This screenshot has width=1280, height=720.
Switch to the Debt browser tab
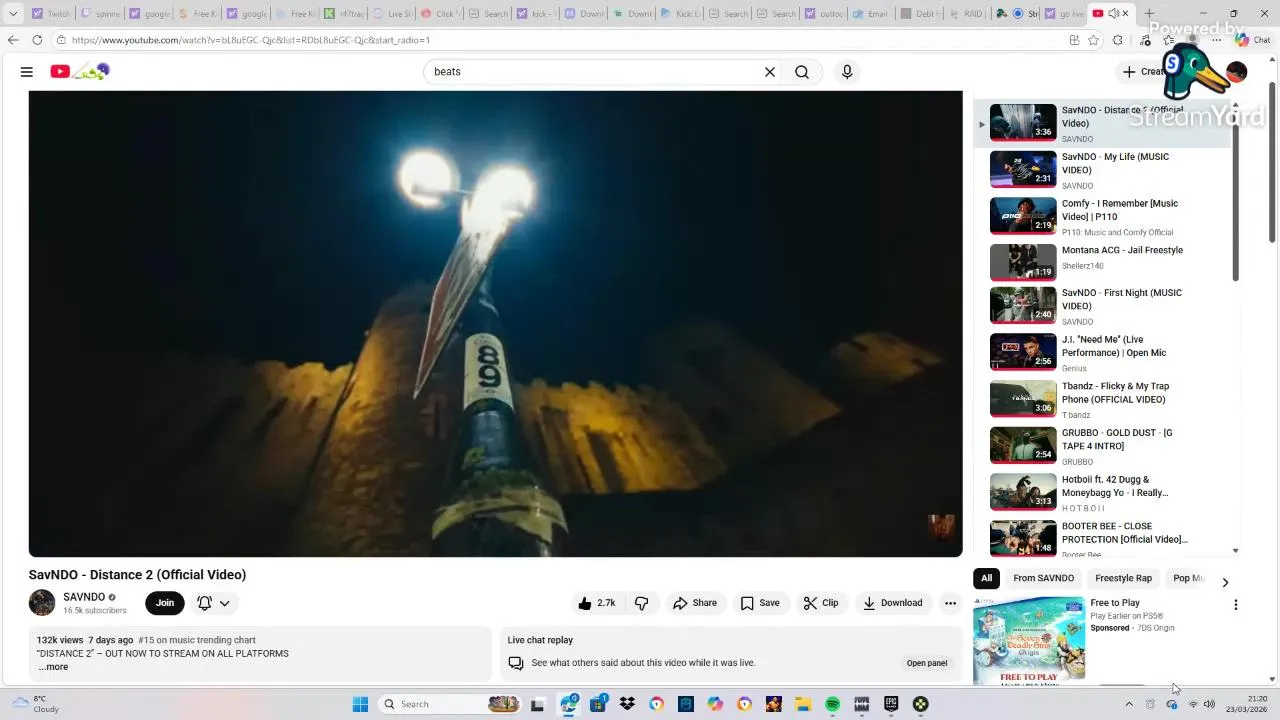[x=919, y=13]
